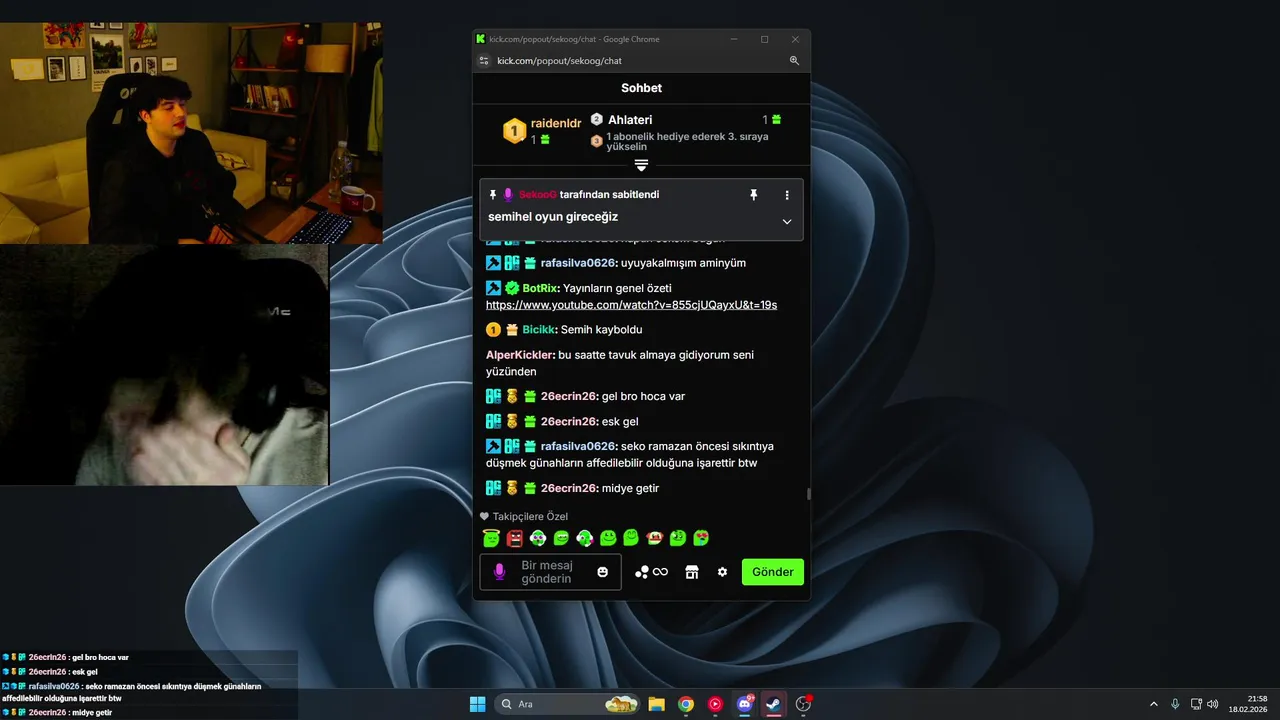The image size is (1280, 720).
Task: Open chat settings gear
Action: [x=722, y=572]
